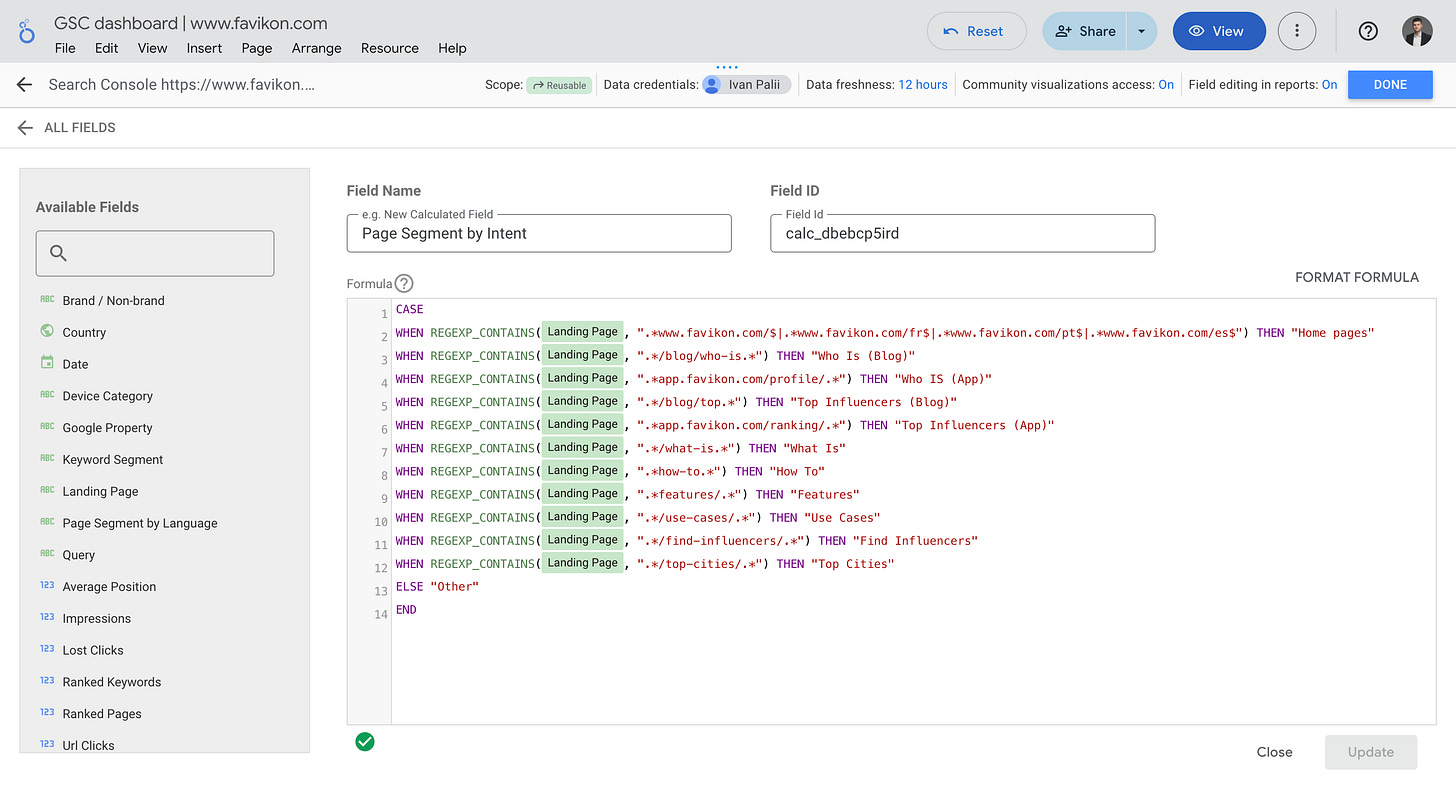Click the search magnifier in Available Fields
The width and height of the screenshot is (1456, 793).
point(58,253)
